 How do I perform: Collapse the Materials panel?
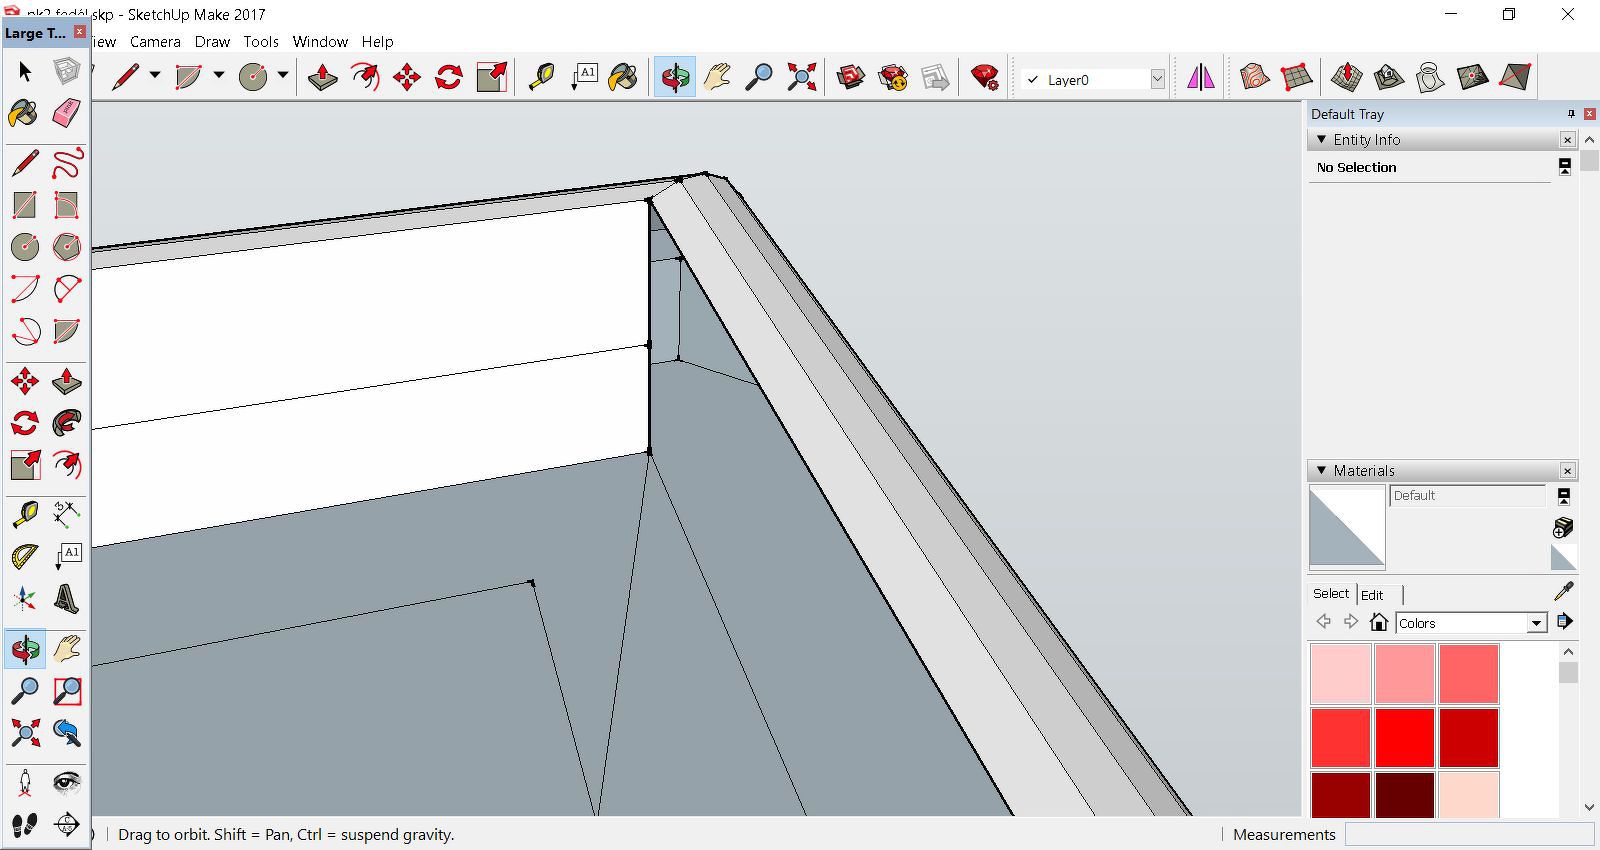[x=1322, y=470]
